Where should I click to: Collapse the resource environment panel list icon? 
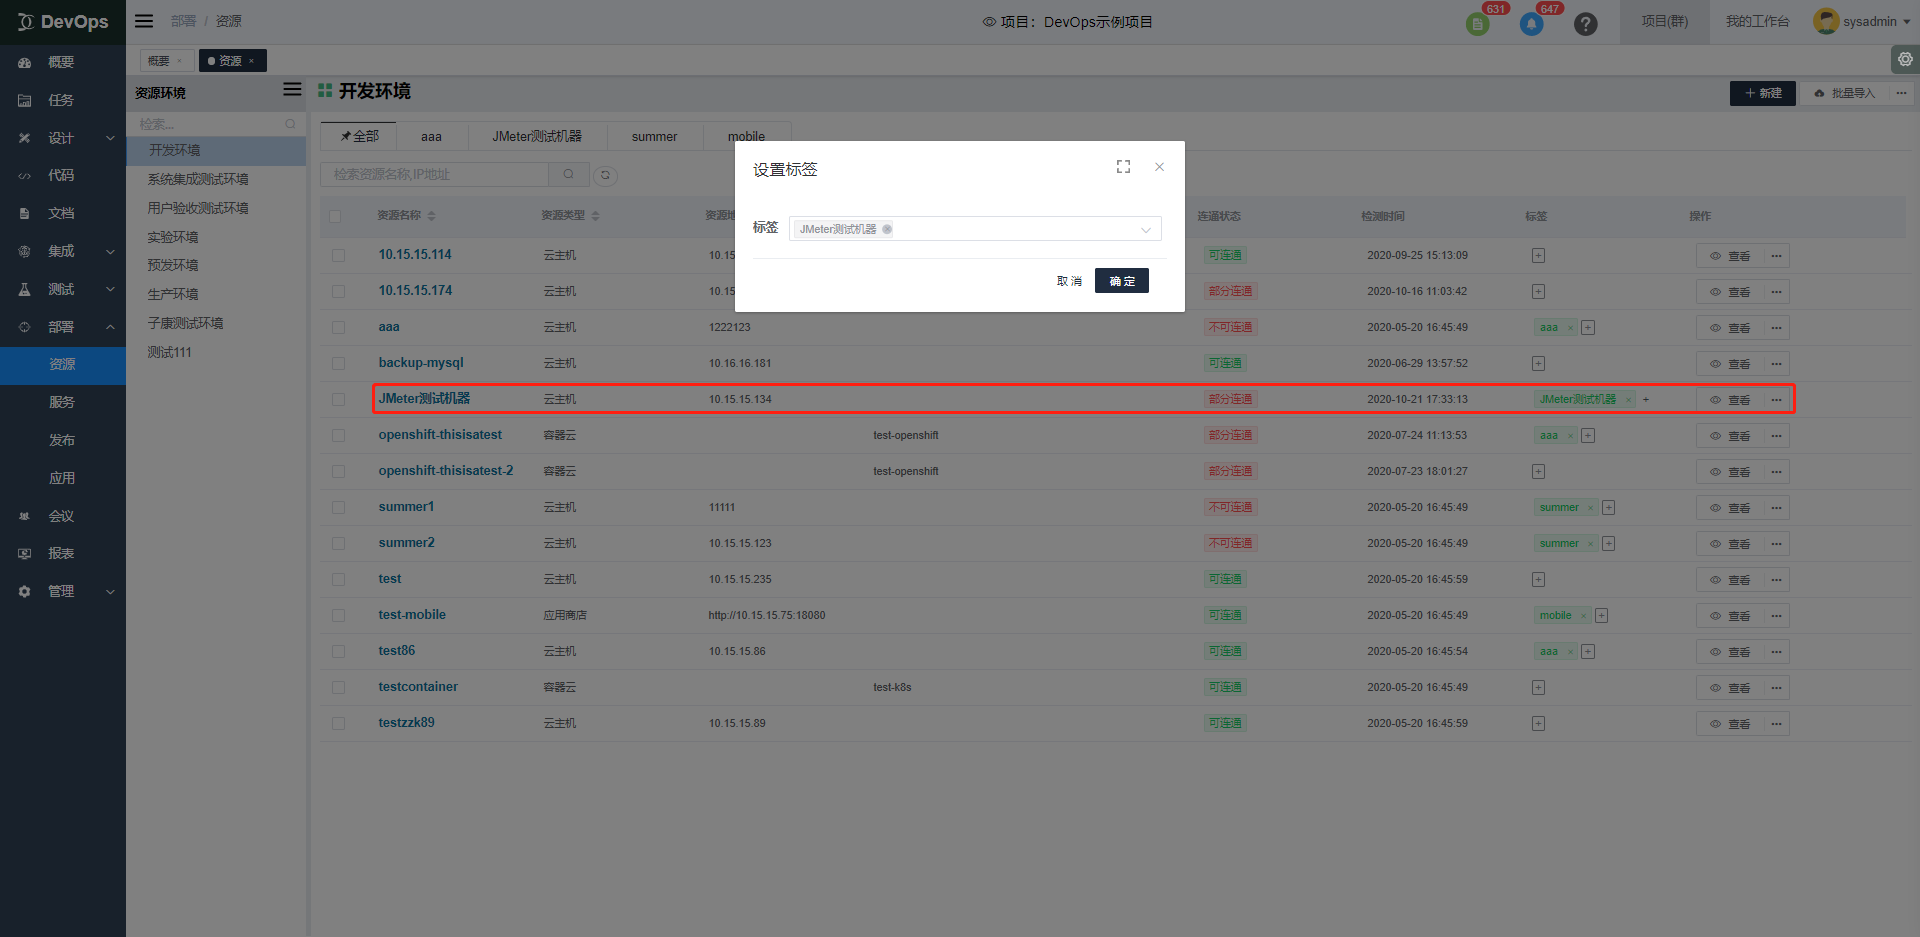point(292,90)
